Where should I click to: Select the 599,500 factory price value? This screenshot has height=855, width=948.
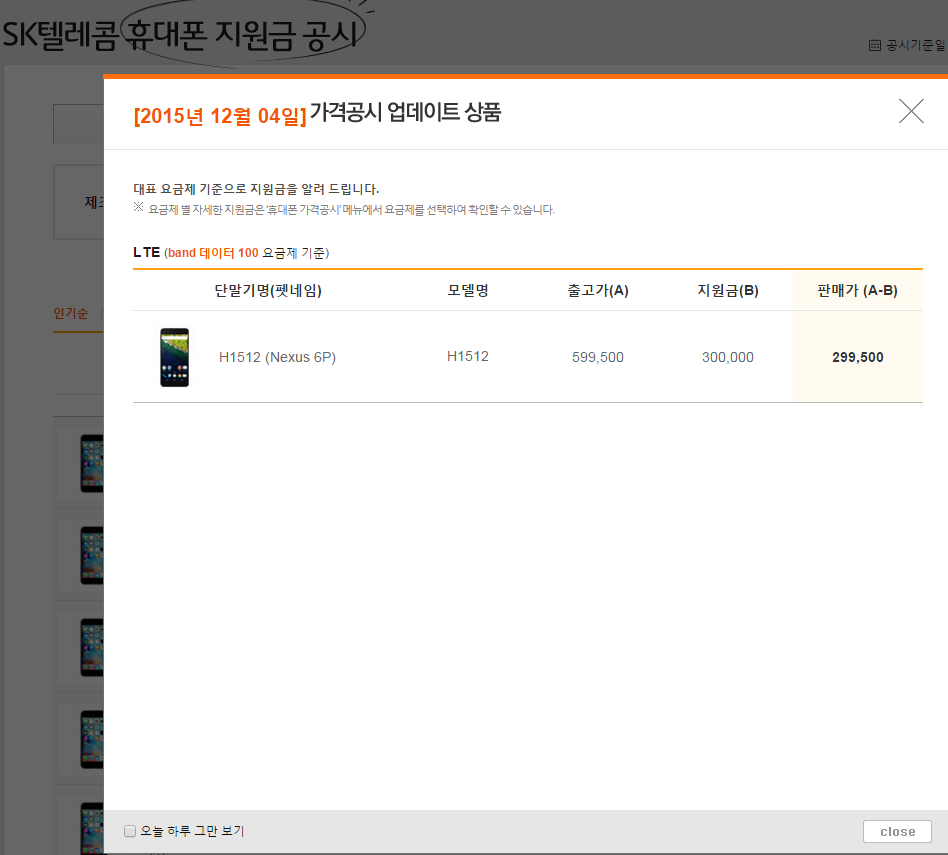pyautogui.click(x=598, y=357)
